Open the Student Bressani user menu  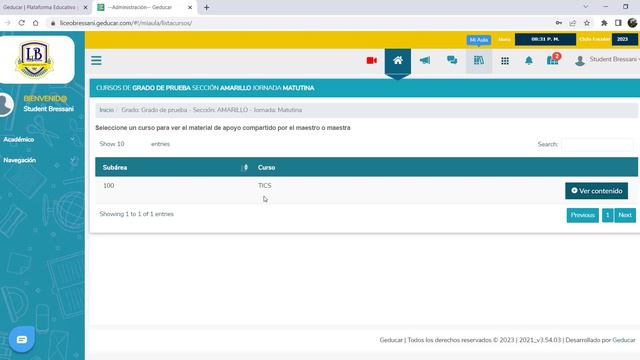(x=607, y=60)
